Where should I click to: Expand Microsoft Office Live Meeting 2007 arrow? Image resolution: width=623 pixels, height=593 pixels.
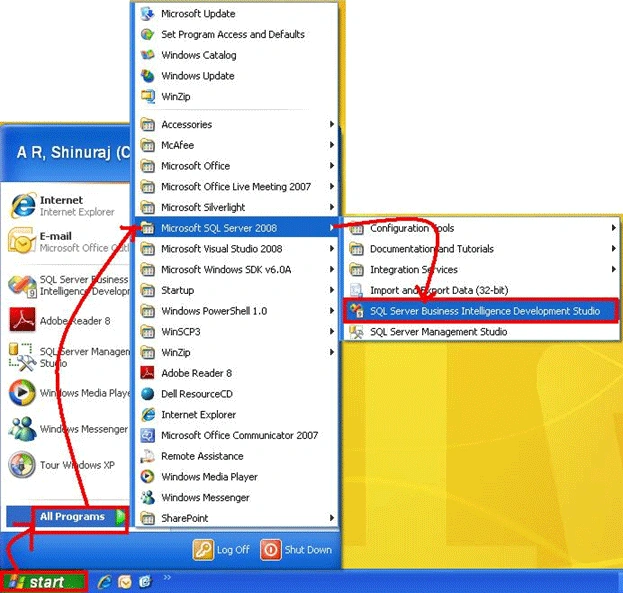pos(332,186)
